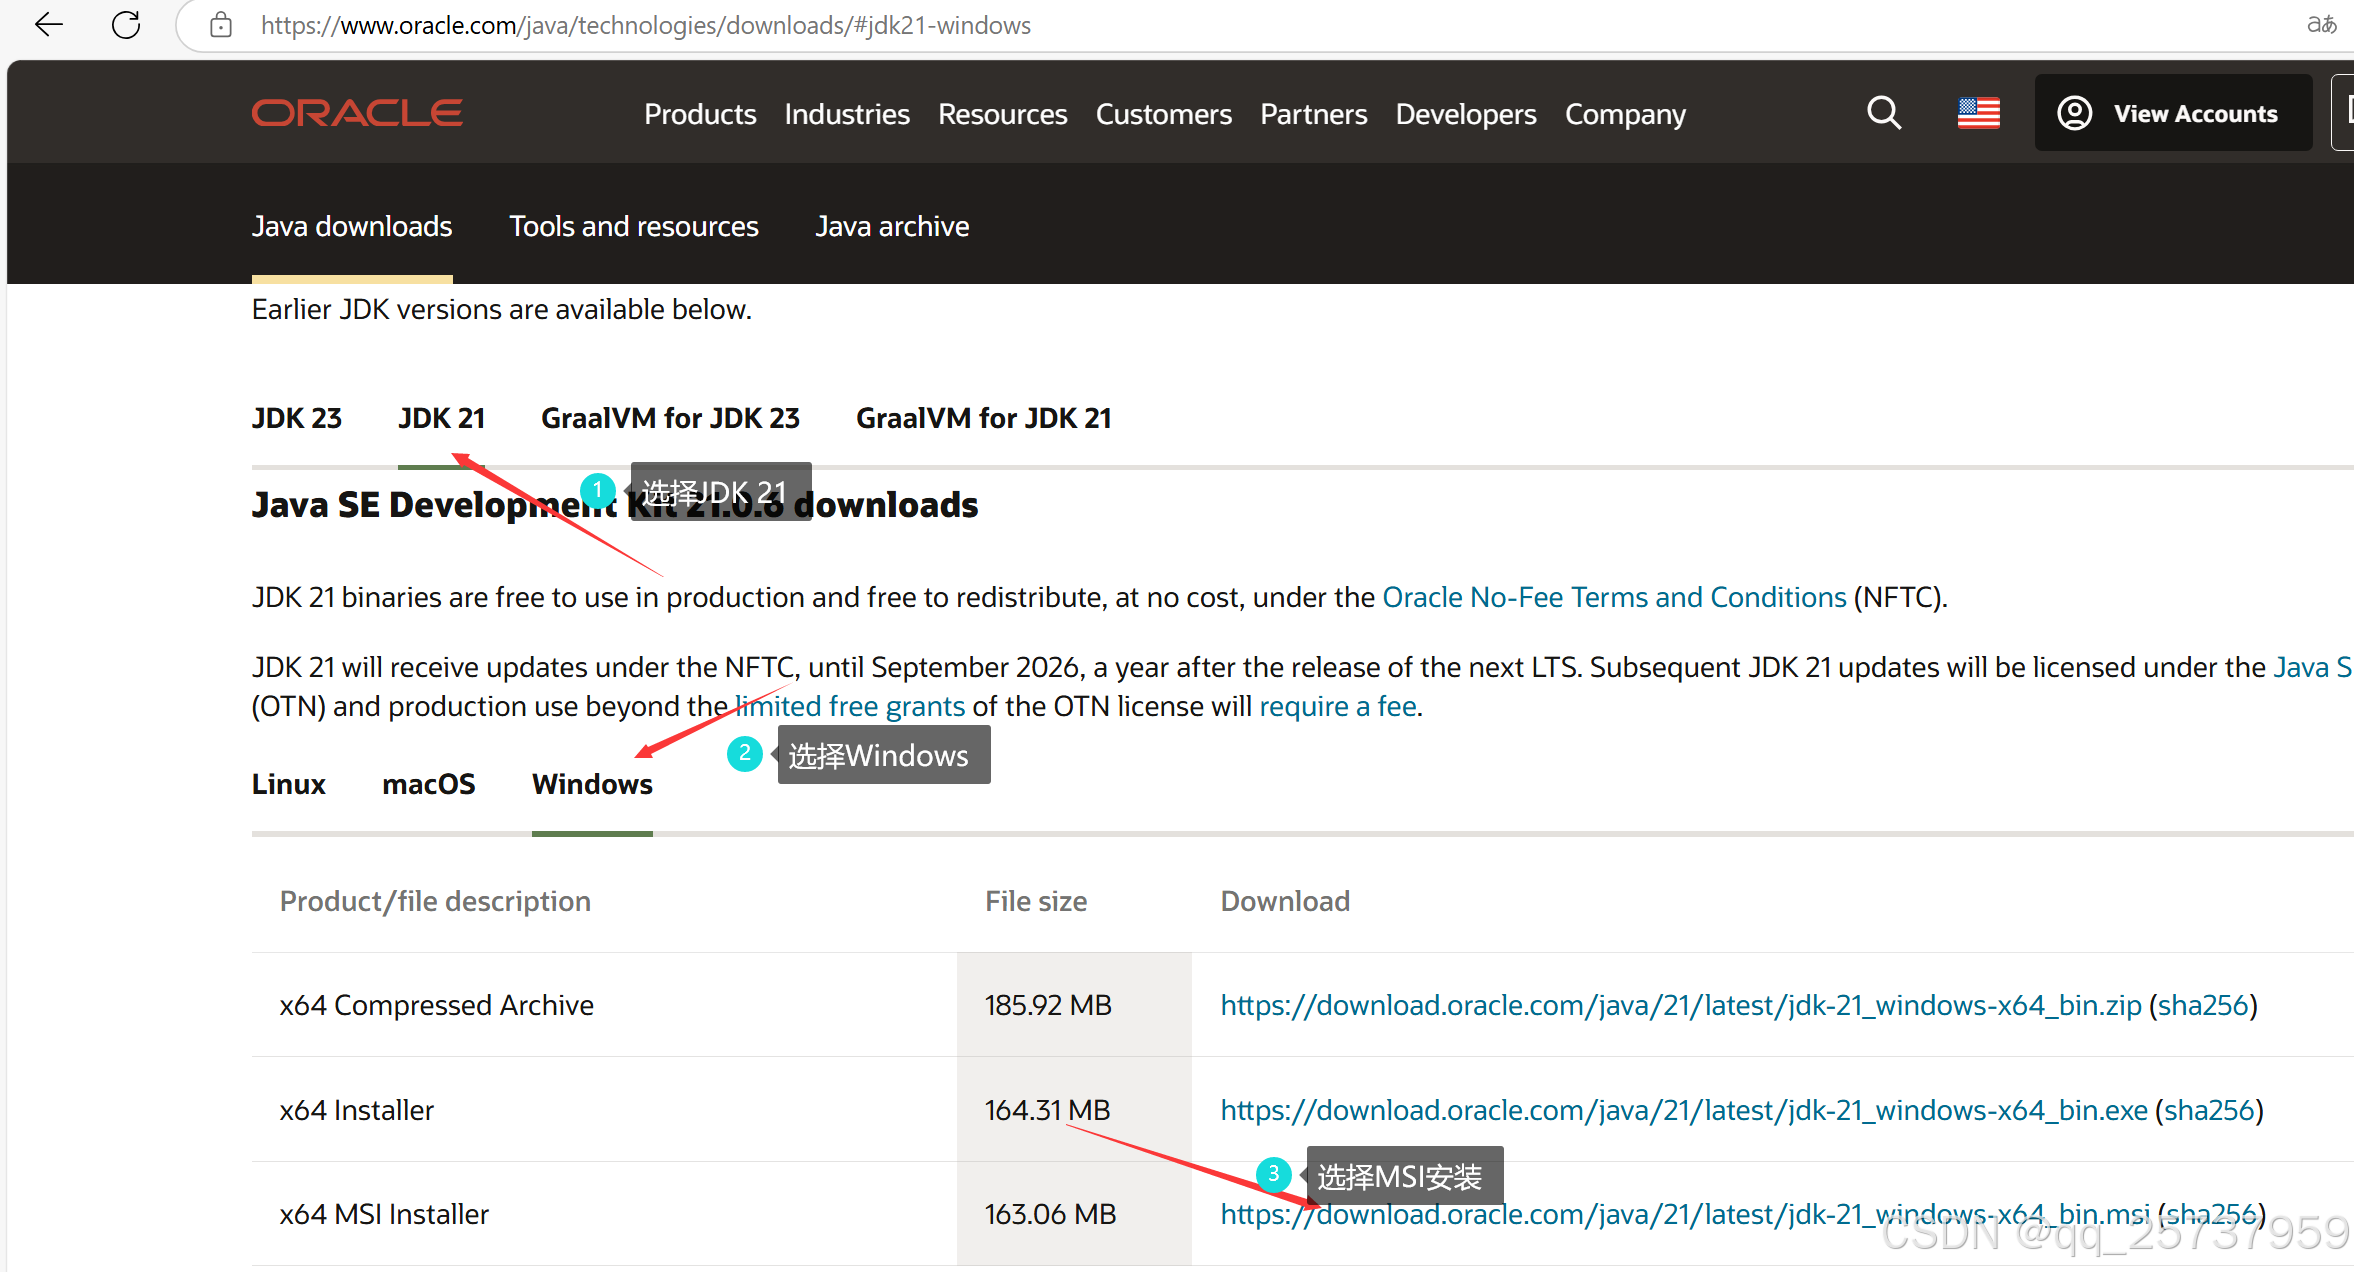
Task: Click the browser address bar URL
Action: [646, 25]
